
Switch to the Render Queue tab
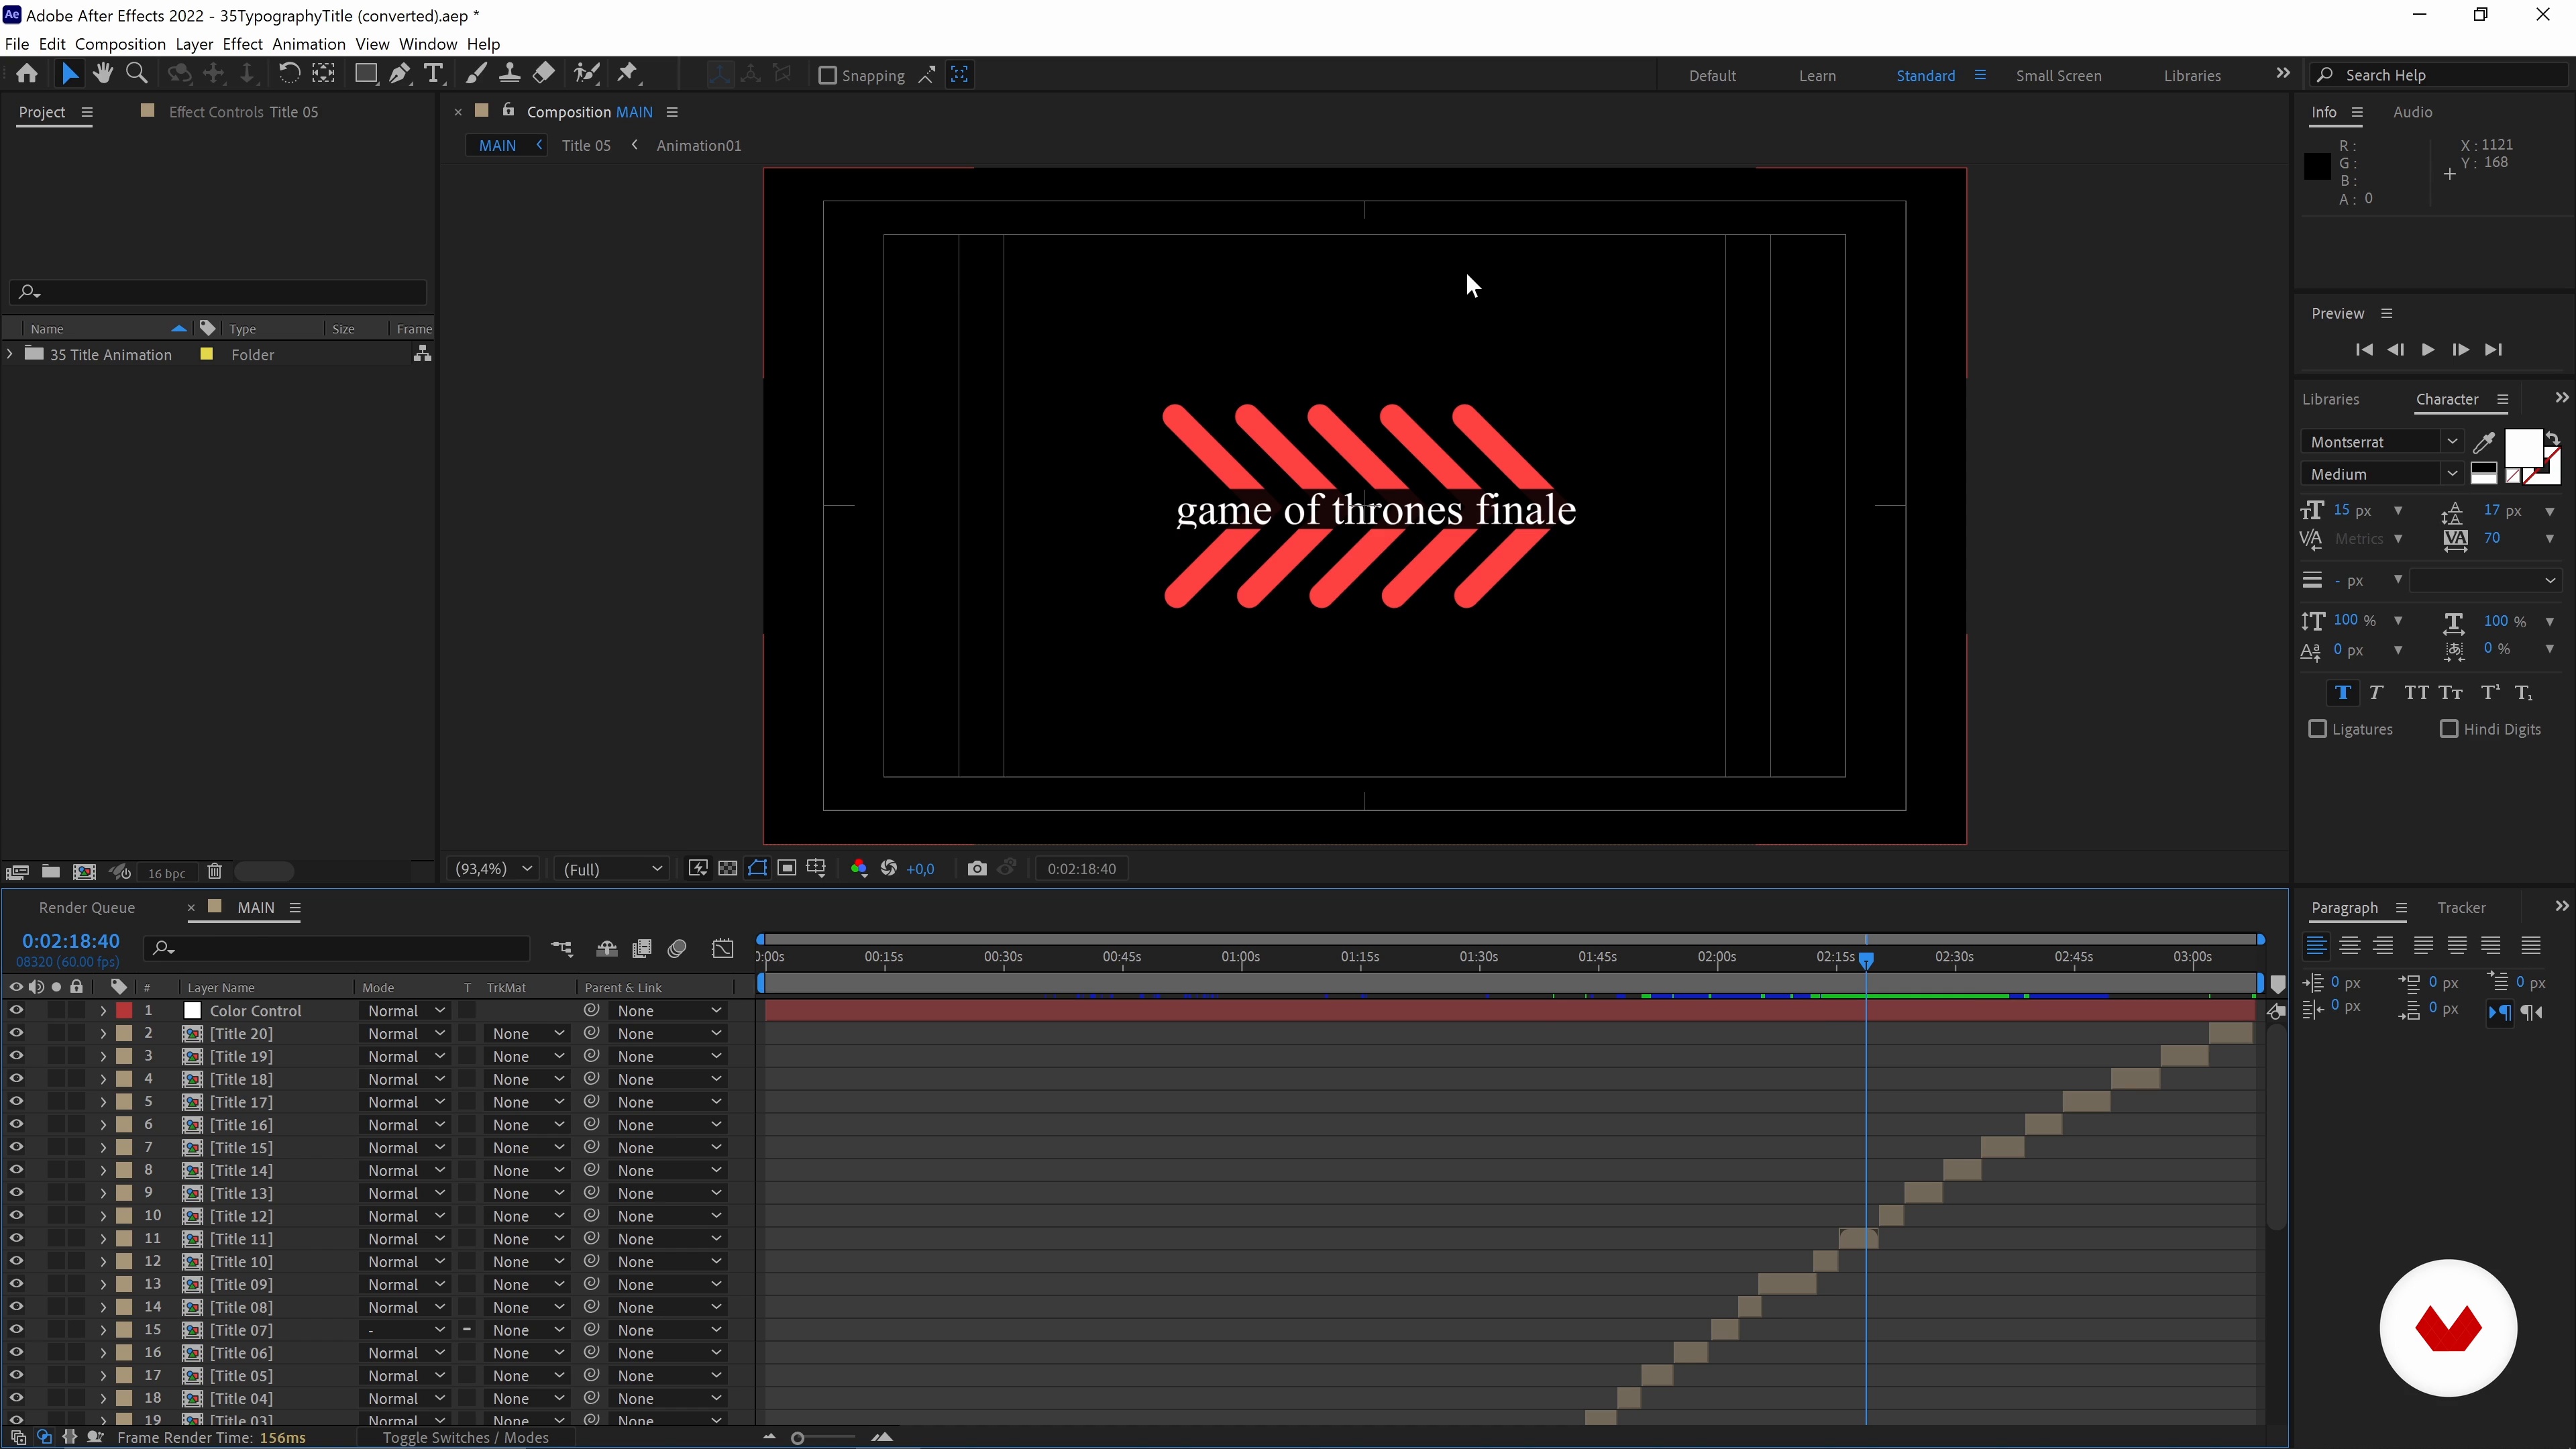click(x=87, y=907)
